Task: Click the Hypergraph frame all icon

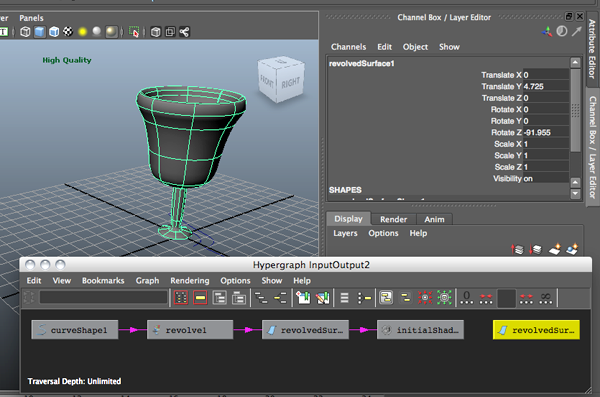Action: pos(181,297)
